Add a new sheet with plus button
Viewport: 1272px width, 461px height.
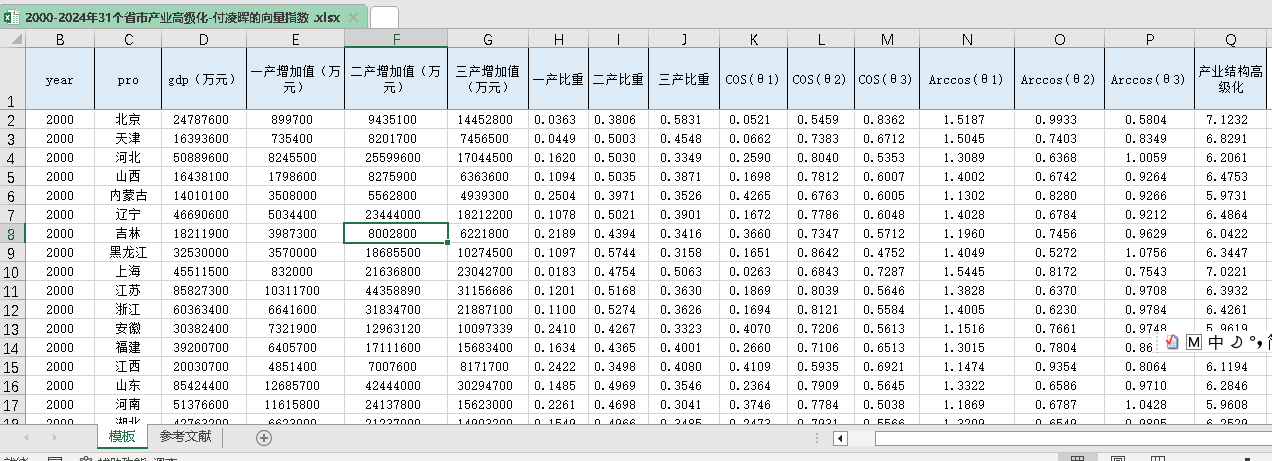(x=264, y=438)
